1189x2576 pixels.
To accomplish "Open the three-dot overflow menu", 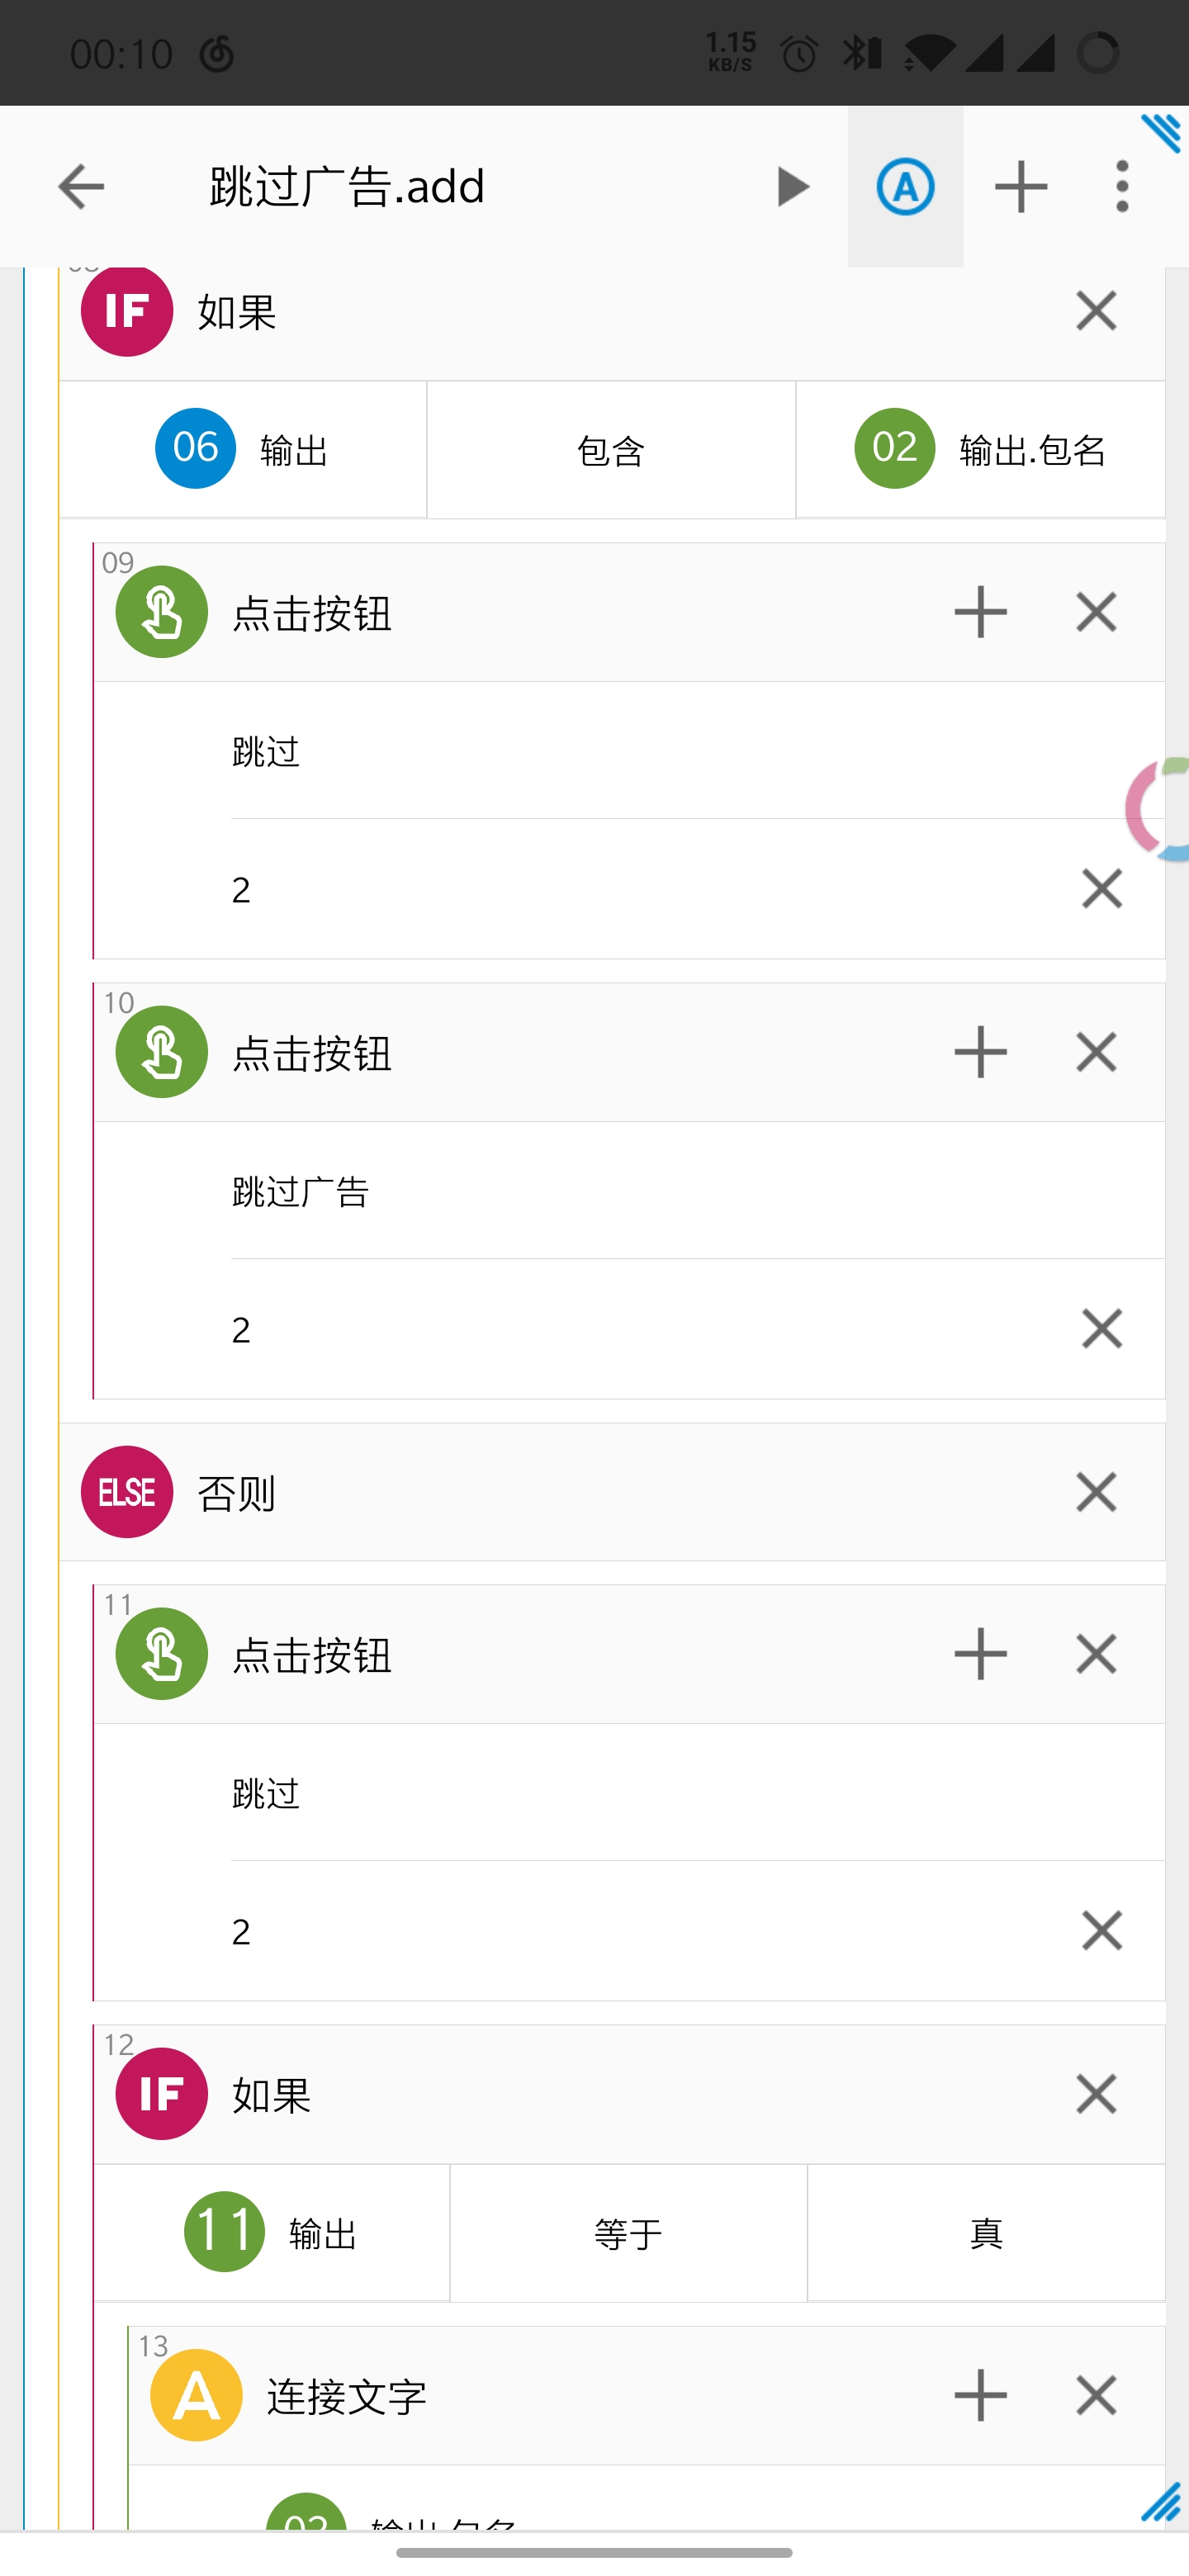I will (1122, 187).
